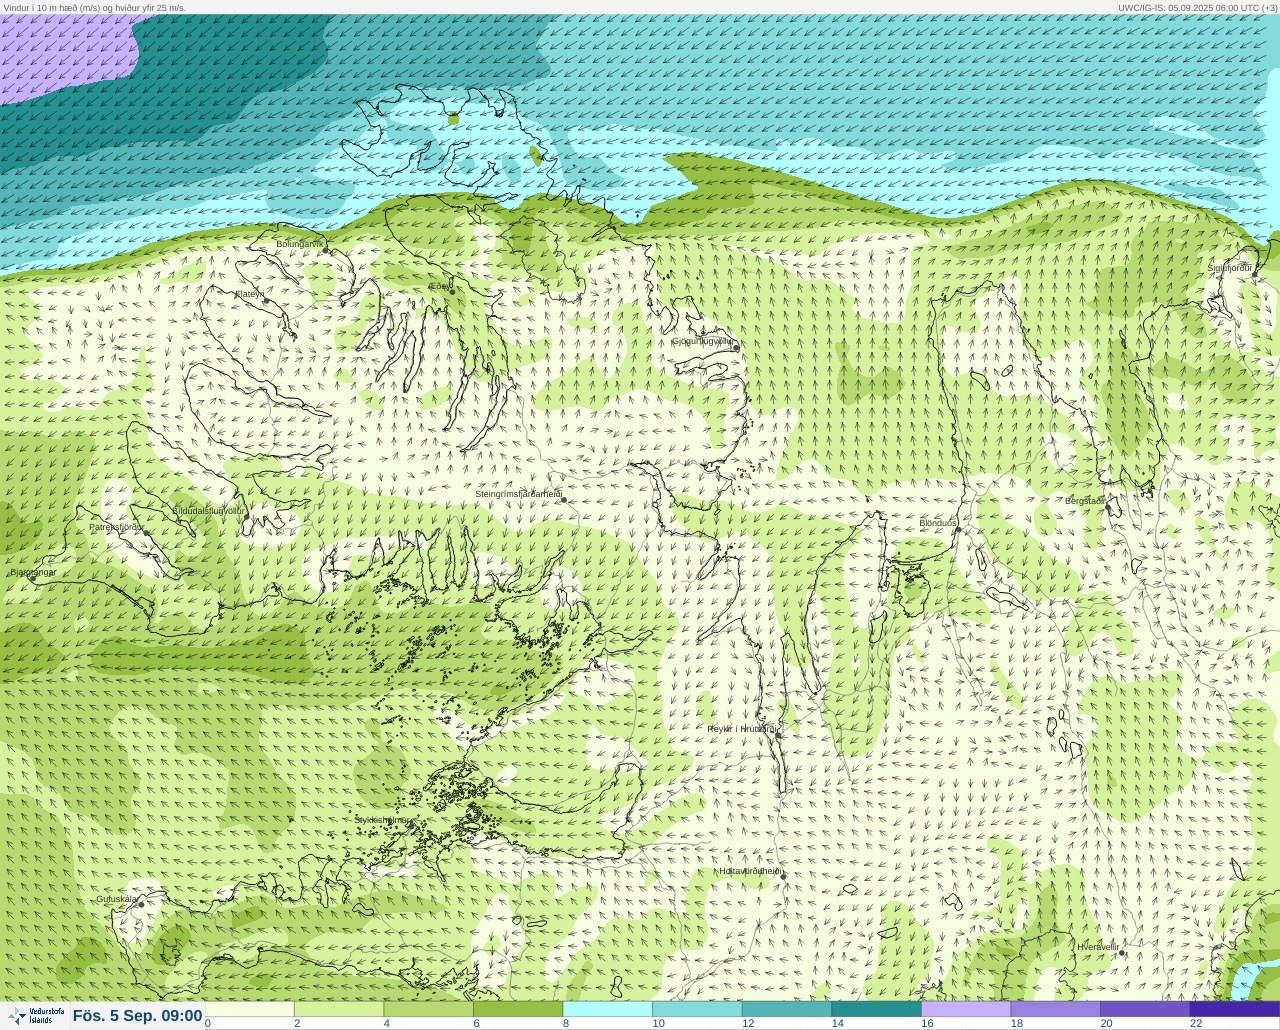Image resolution: width=1280 pixels, height=1030 pixels.
Task: Pick the 12–14 m/s teal legend swatch
Action: [x=786, y=1009]
